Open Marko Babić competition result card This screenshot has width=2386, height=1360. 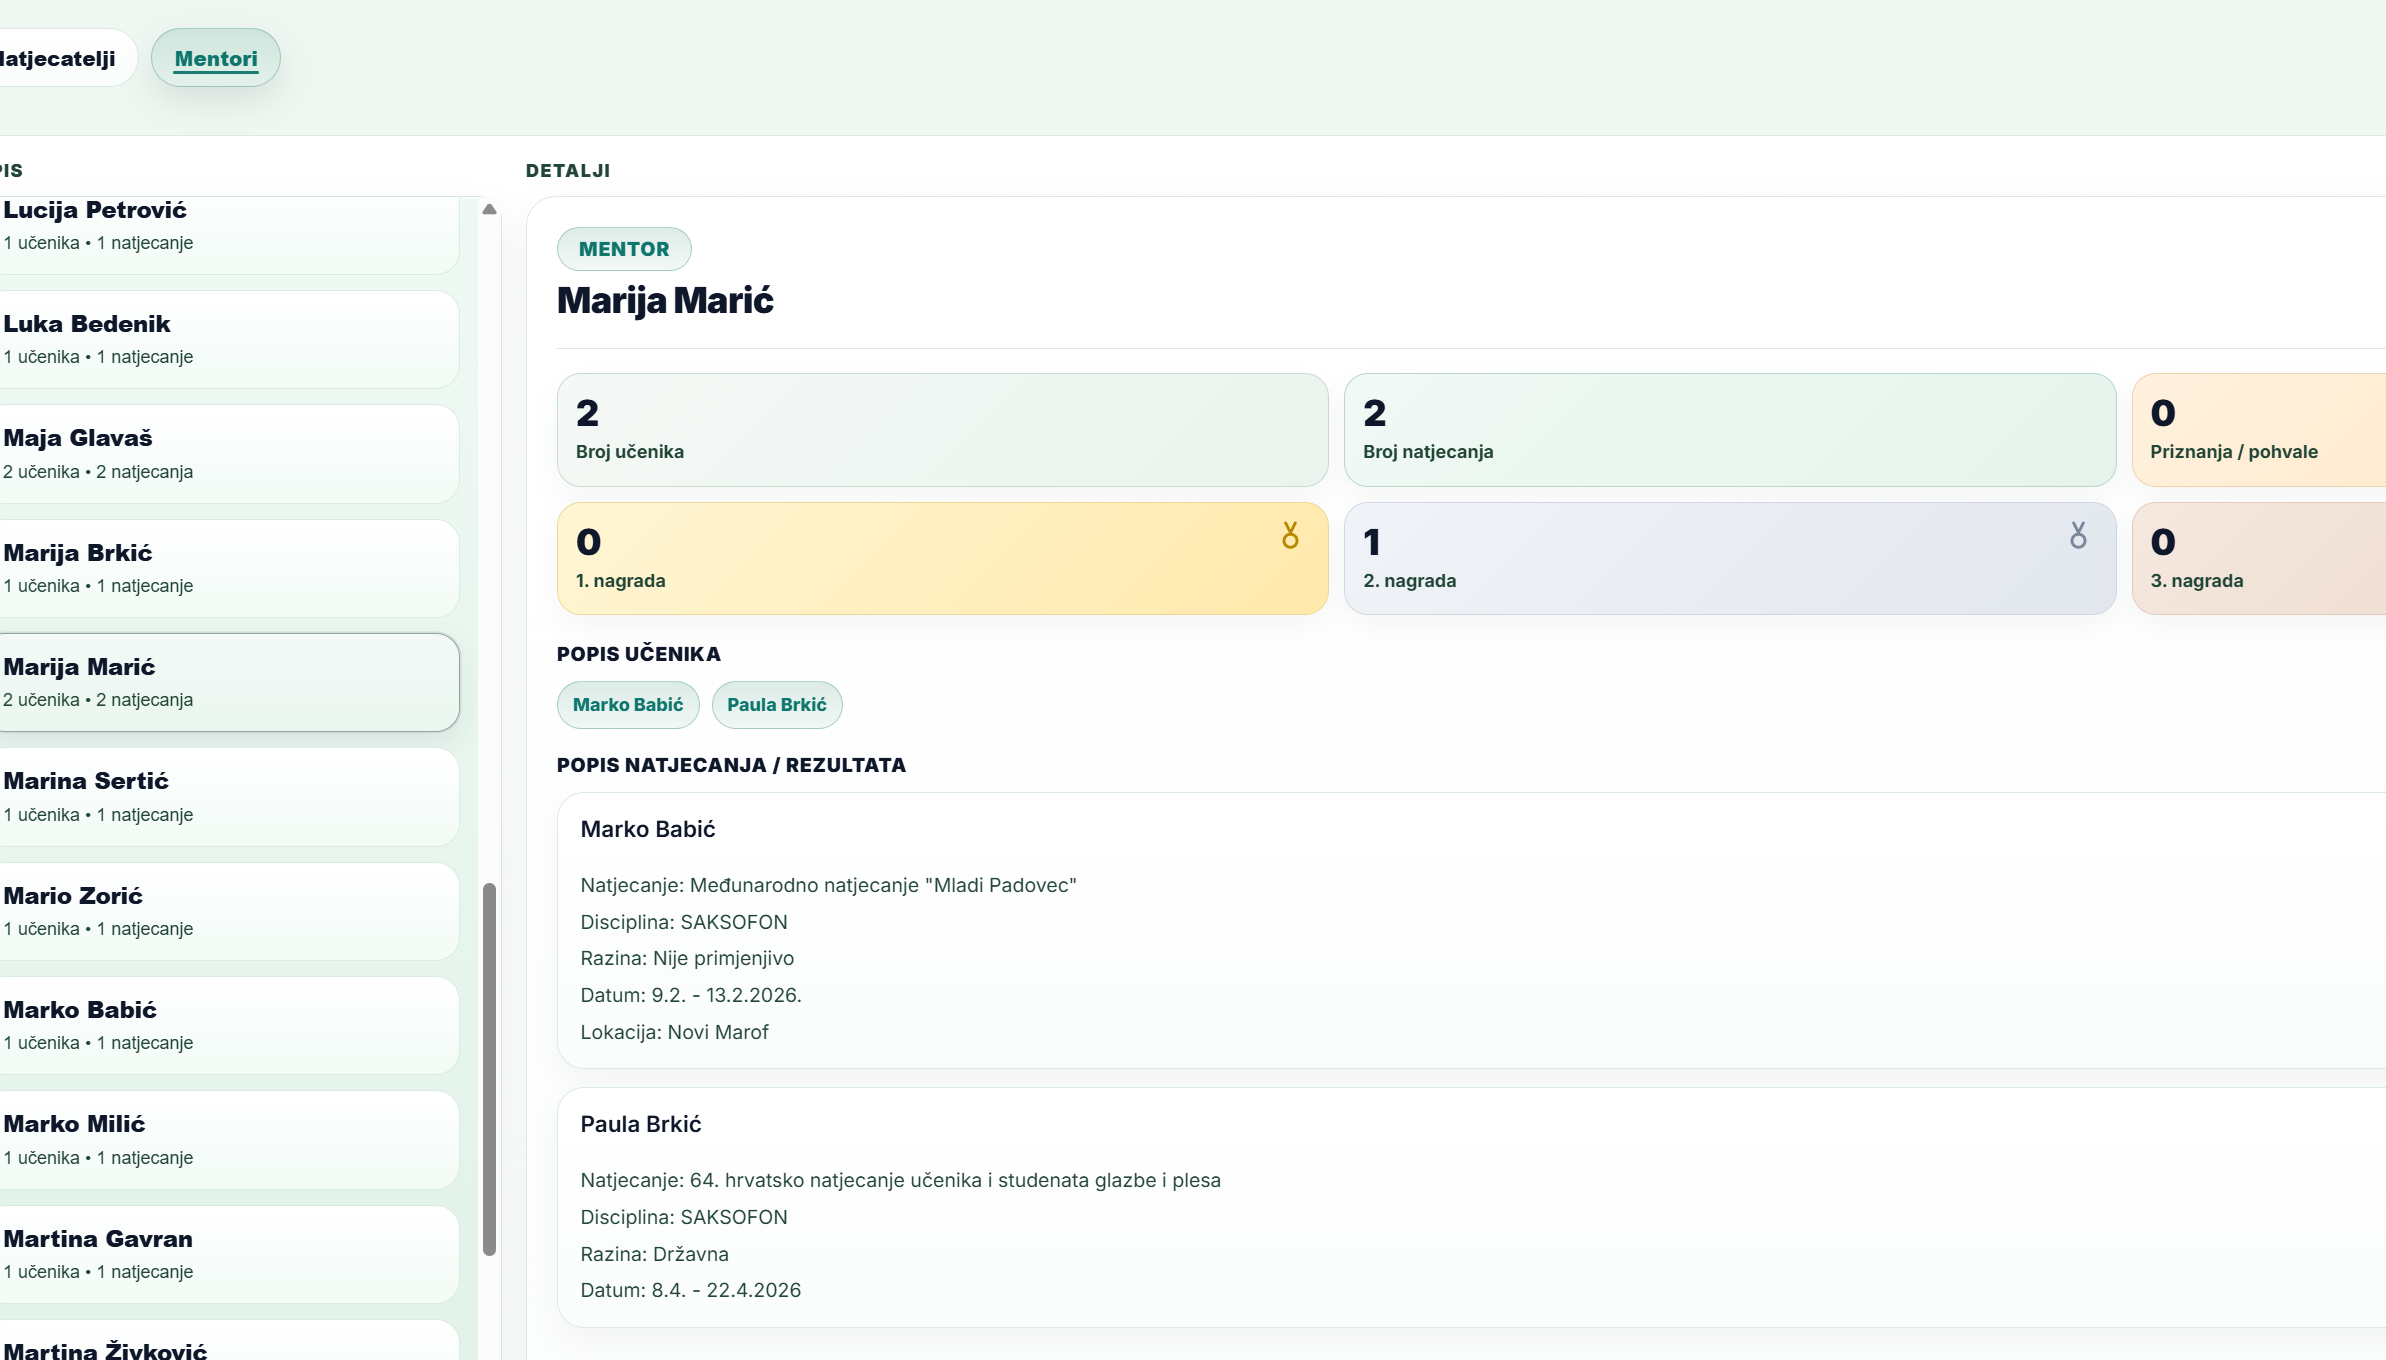tap(1470, 930)
